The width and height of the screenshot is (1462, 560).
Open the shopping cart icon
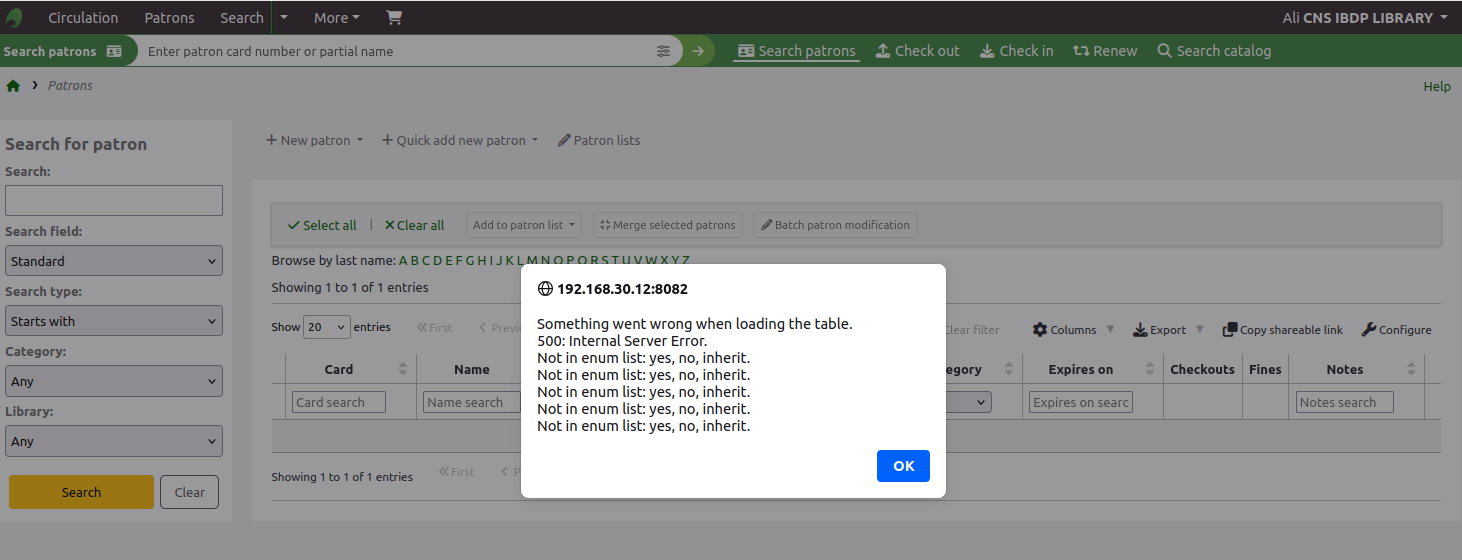(x=393, y=18)
